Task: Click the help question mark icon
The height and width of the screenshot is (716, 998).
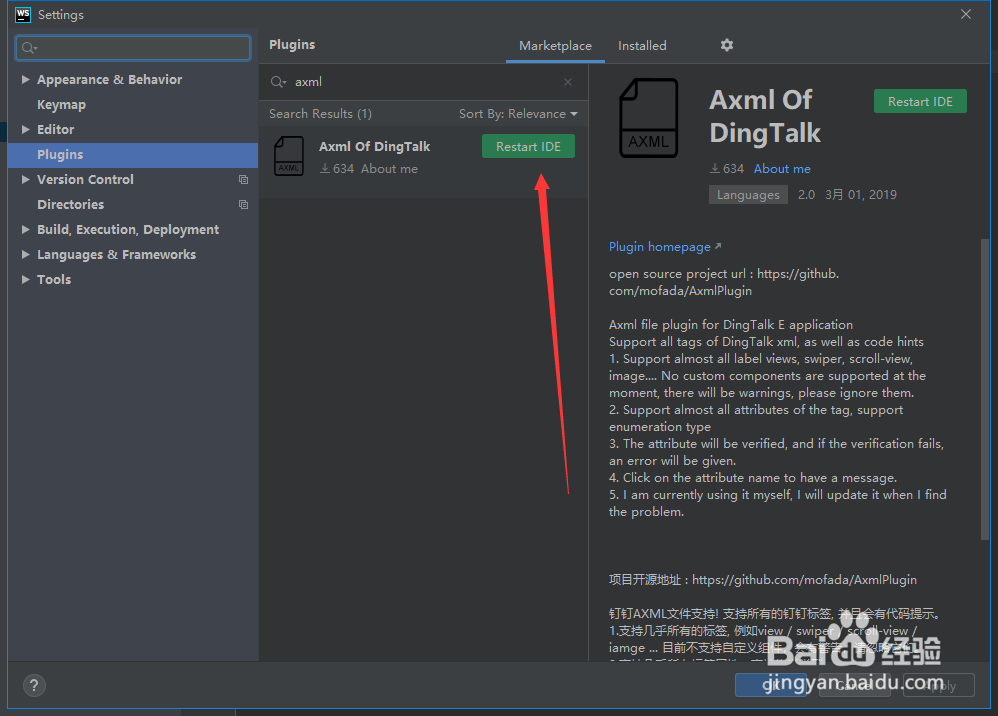Action: (x=34, y=685)
